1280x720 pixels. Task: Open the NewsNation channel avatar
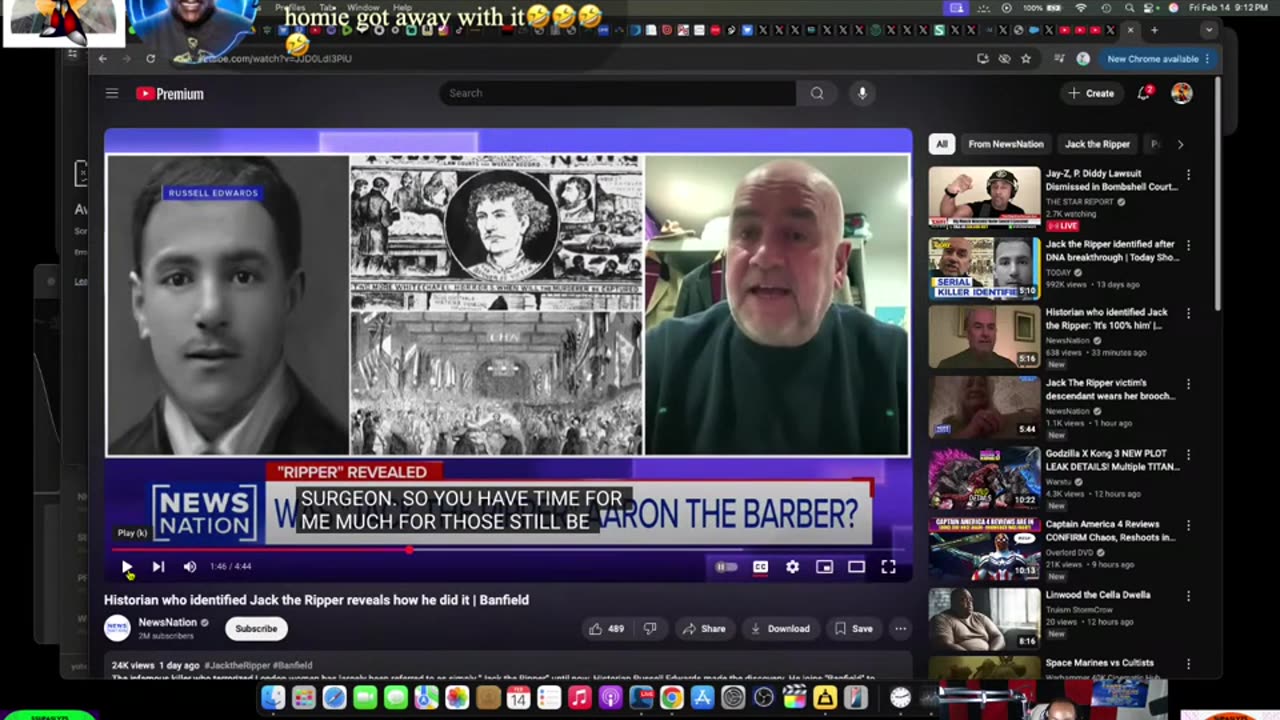(117, 628)
